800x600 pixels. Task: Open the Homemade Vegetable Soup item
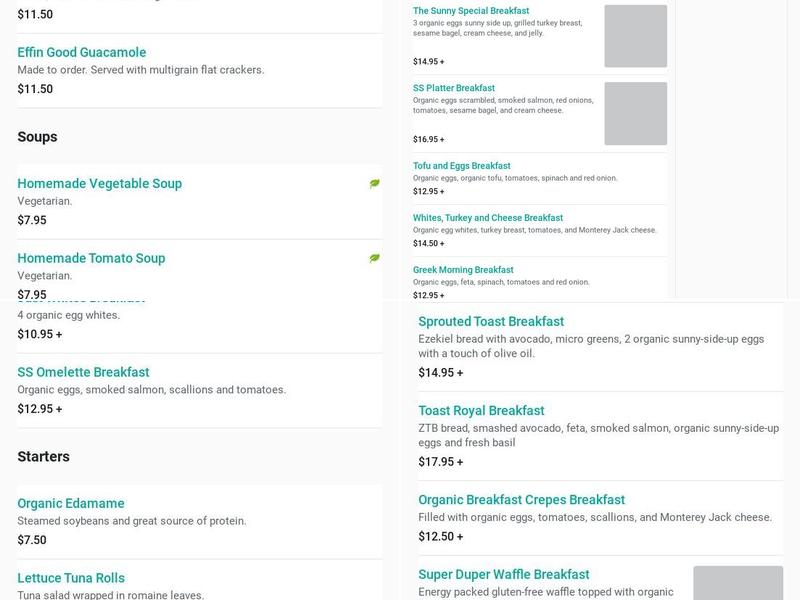(100, 183)
